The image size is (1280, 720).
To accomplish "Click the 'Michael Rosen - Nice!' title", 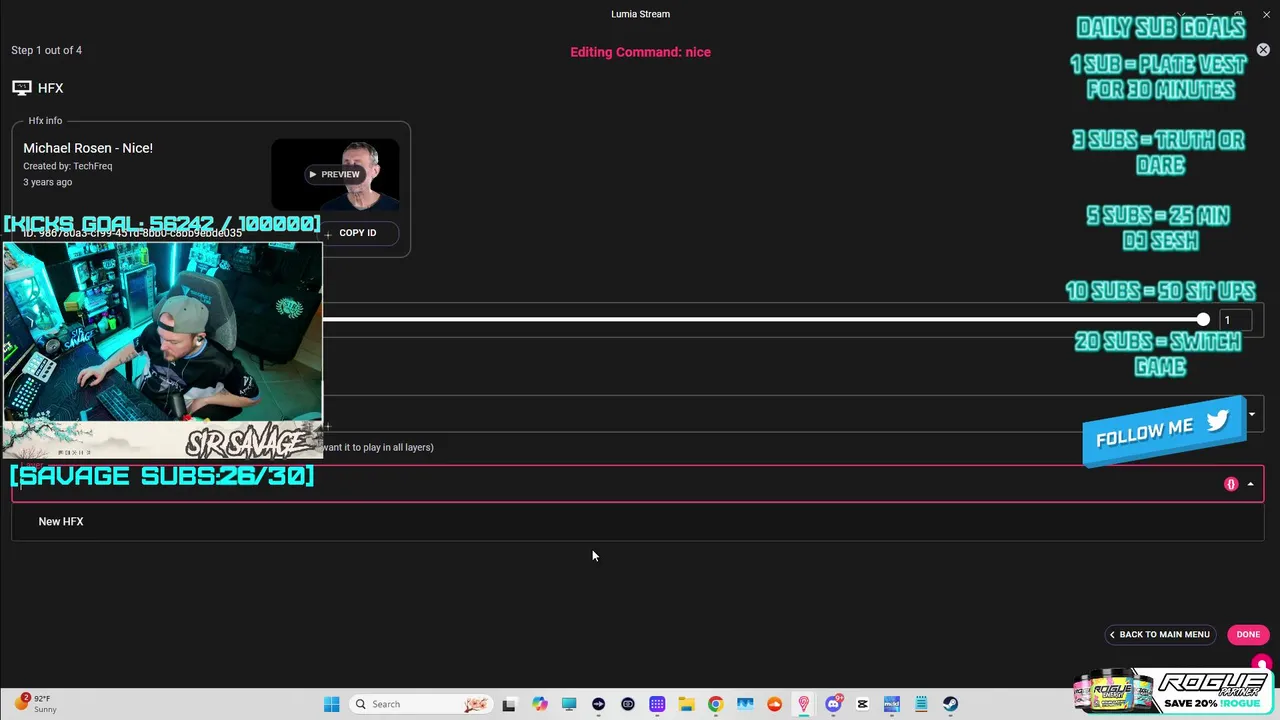I will click(x=88, y=148).
